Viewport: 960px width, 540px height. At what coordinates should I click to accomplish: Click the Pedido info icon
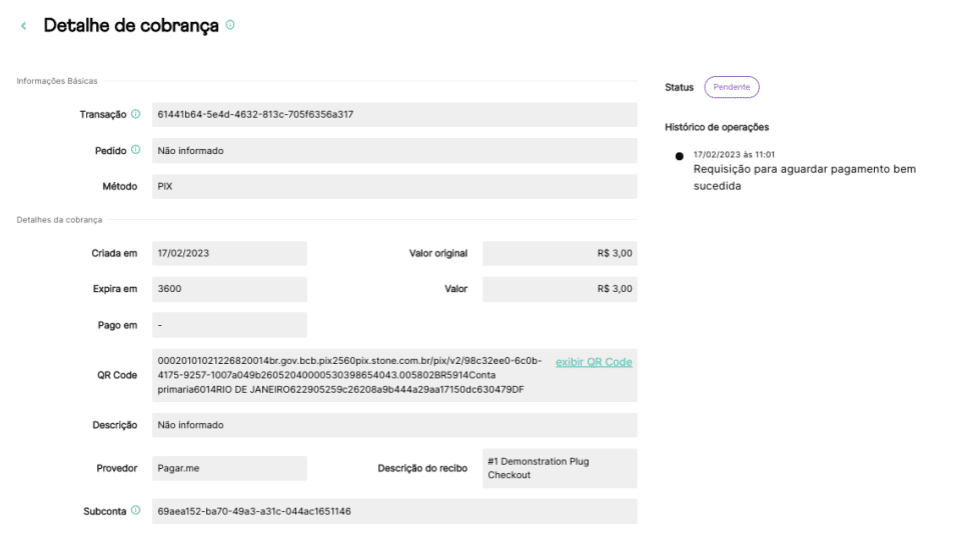[x=136, y=151]
